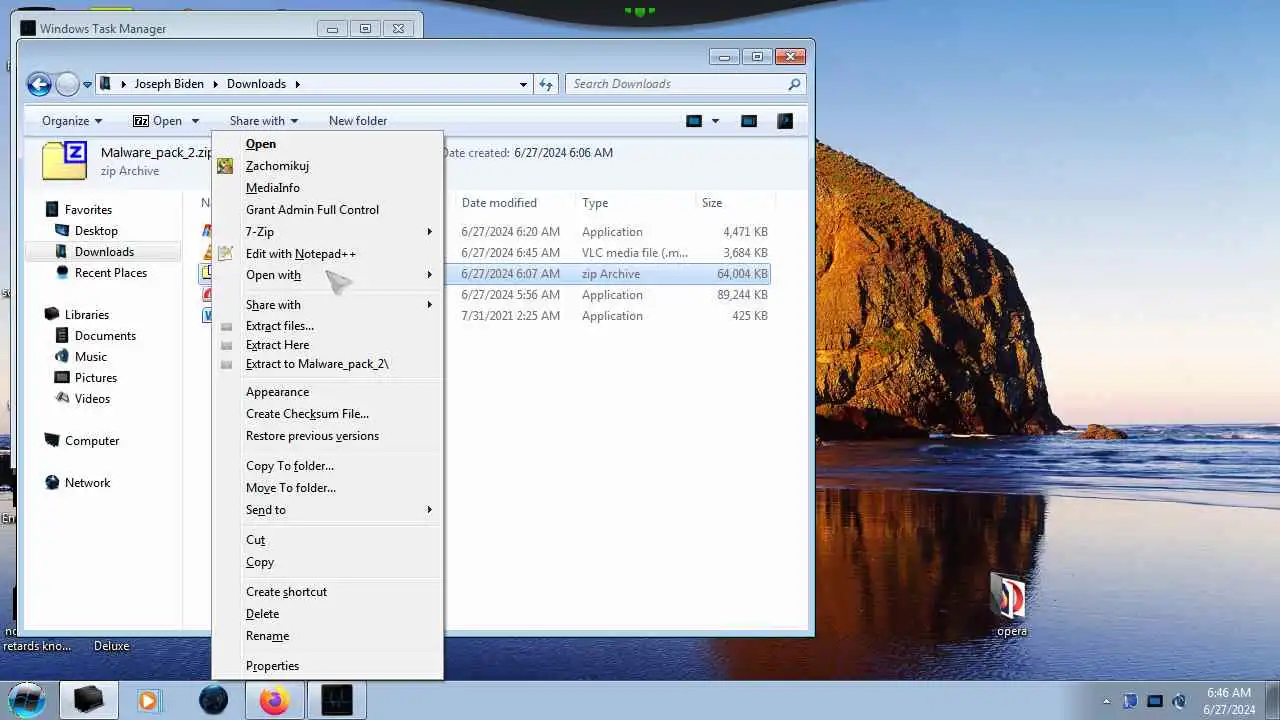1280x720 pixels.
Task: Open the recent locations arrow beside the forward button
Action: pos(88,84)
